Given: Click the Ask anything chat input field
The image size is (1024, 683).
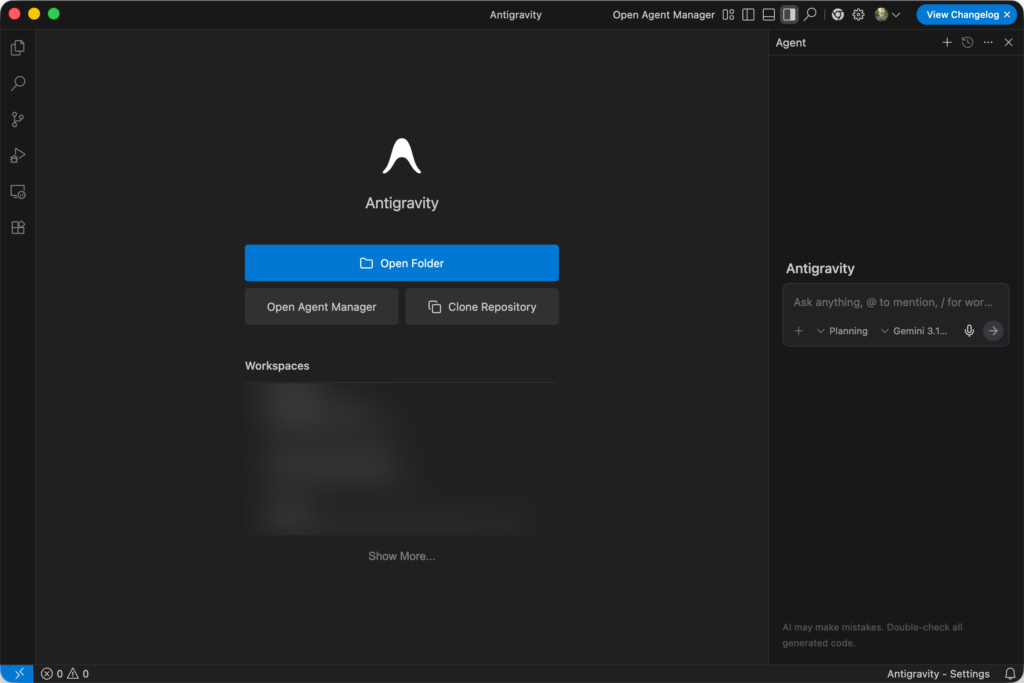Looking at the screenshot, I should (893, 302).
